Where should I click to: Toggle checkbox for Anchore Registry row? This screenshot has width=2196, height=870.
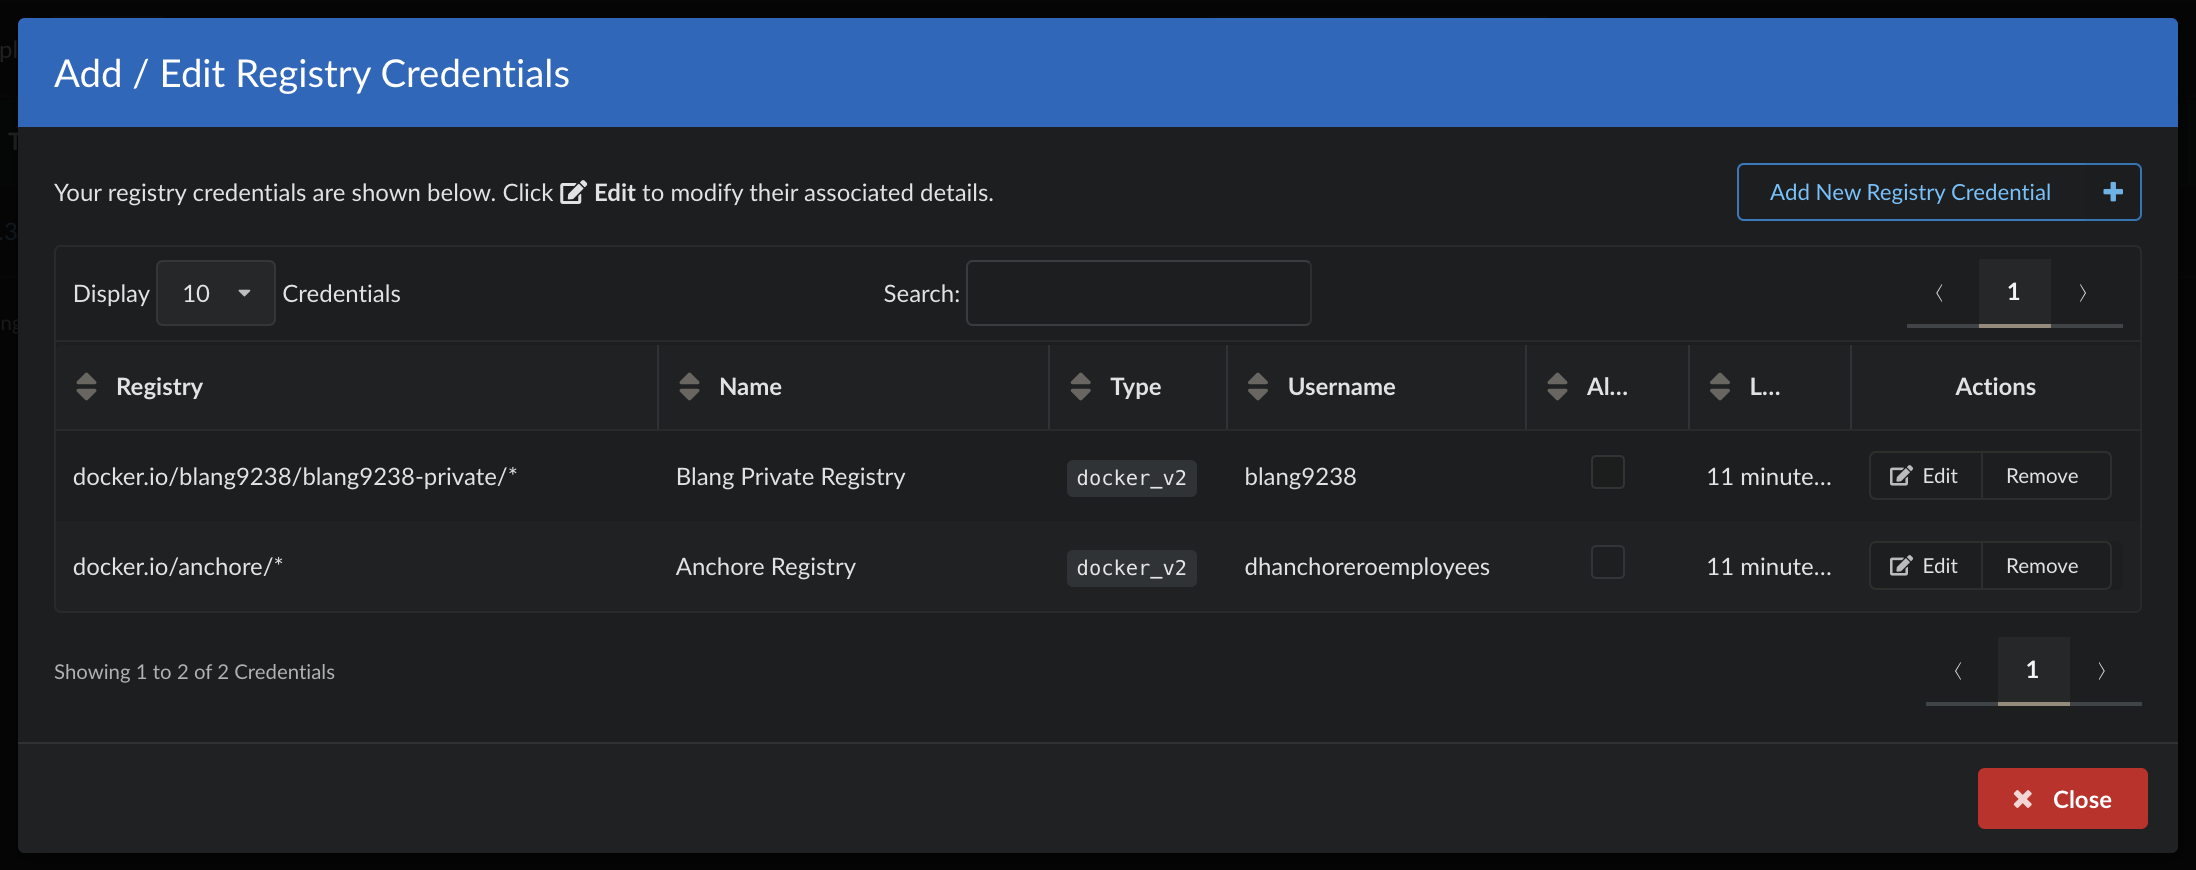point(1607,562)
